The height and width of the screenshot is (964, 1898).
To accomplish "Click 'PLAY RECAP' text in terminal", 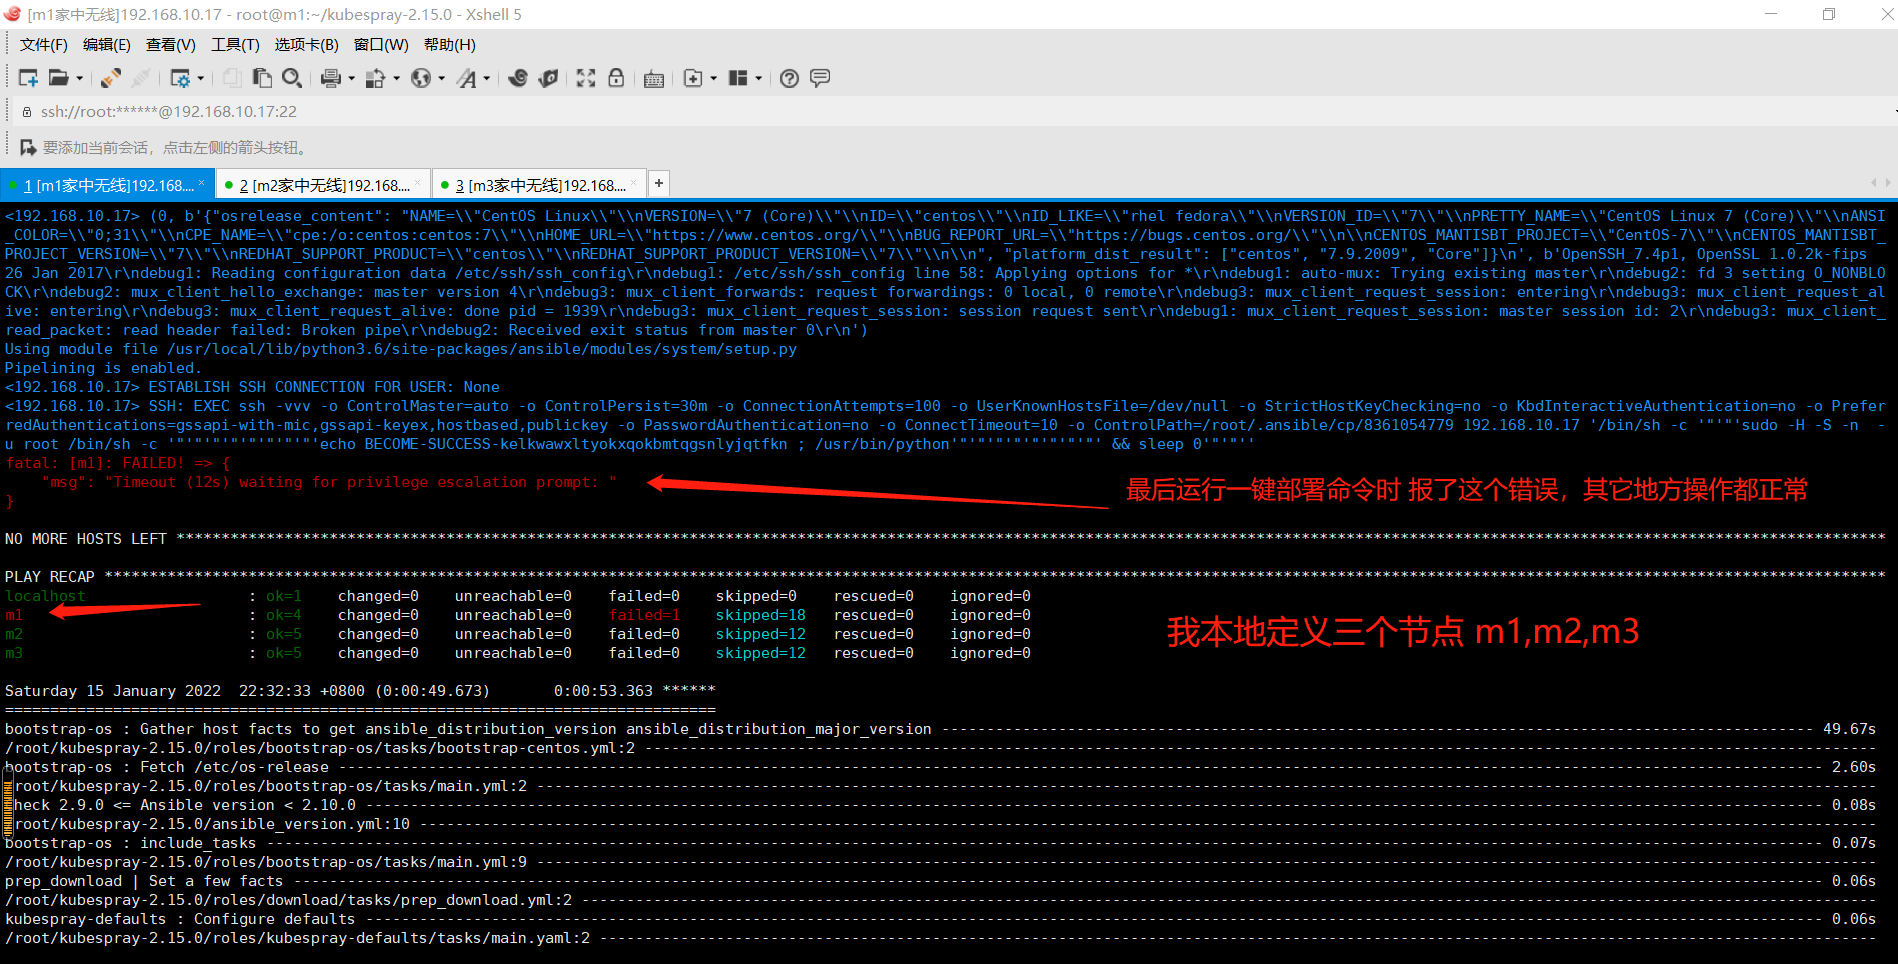I will [x=50, y=577].
